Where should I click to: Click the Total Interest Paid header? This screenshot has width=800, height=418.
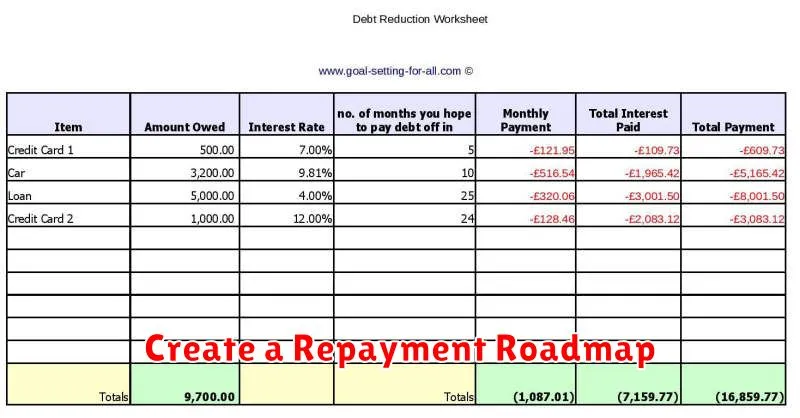click(628, 121)
